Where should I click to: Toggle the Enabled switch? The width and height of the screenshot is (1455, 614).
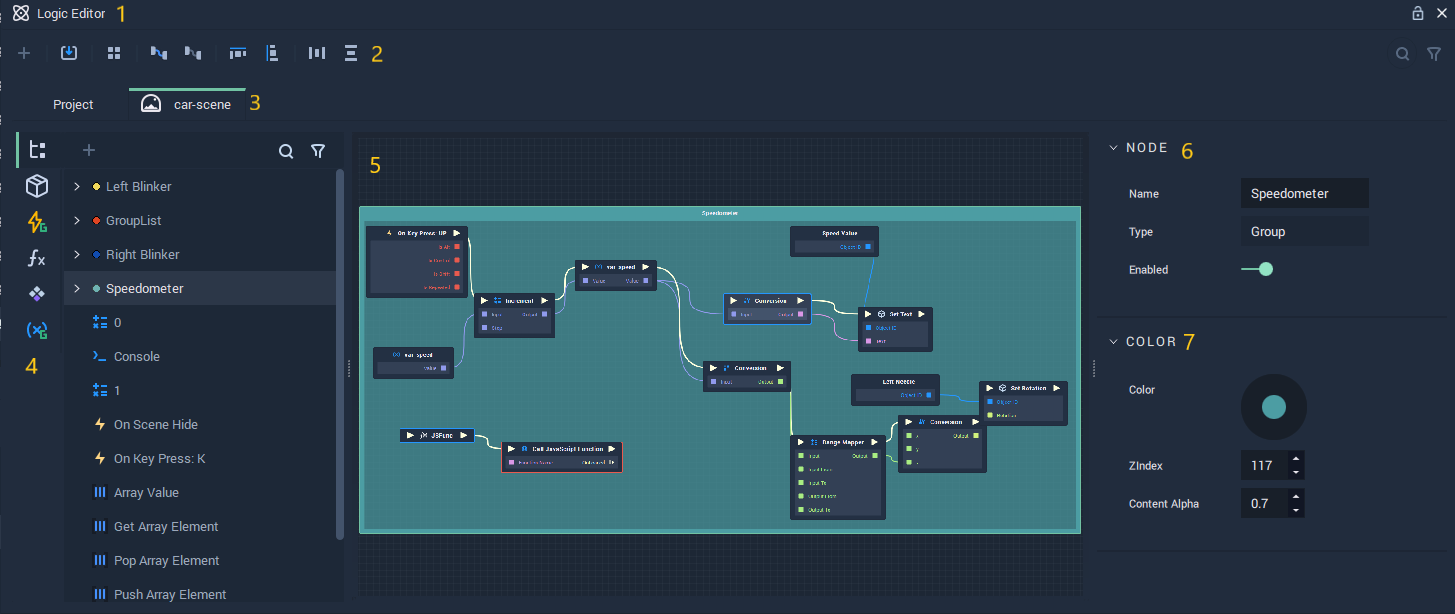click(1257, 269)
